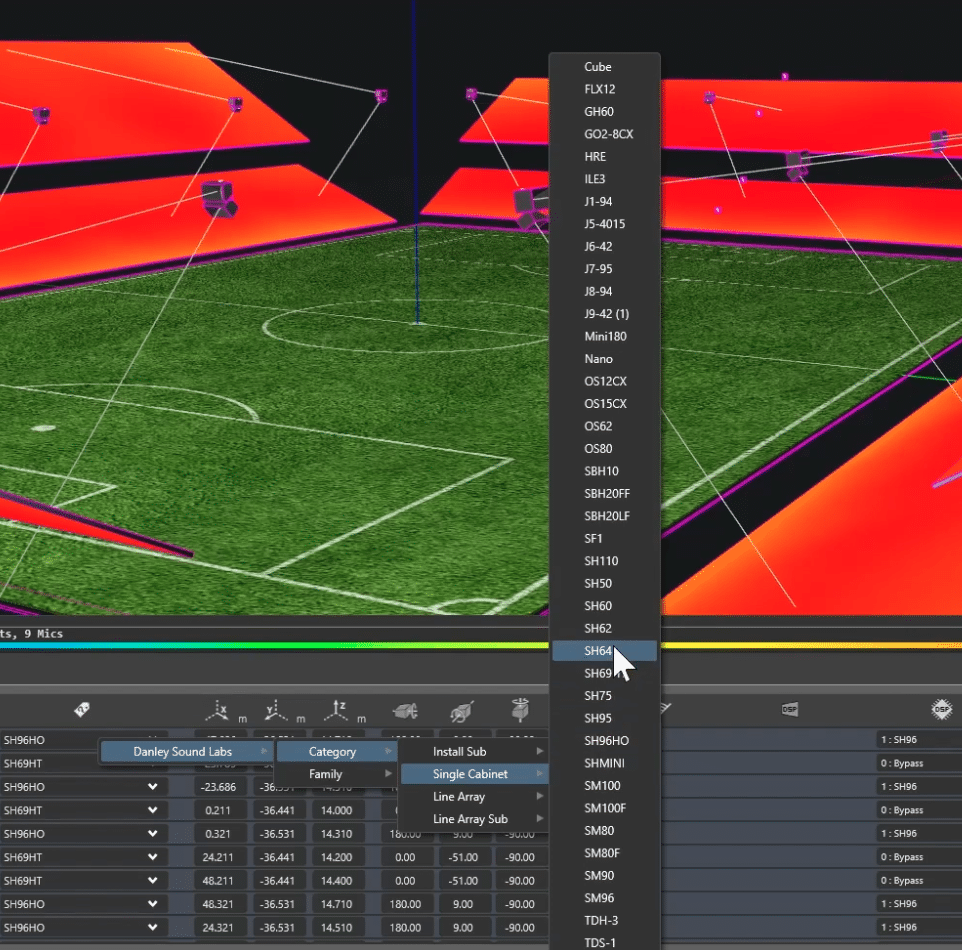The height and width of the screenshot is (950, 962).
Task: Click the 180.00 rotation in the 48.321 row
Action: pos(405,903)
